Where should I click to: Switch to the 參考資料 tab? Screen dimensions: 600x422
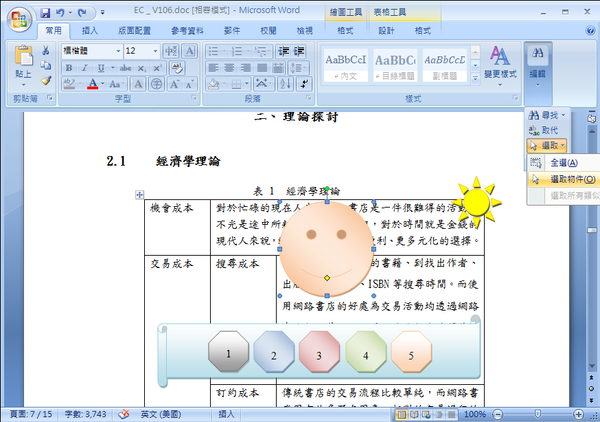(187, 31)
